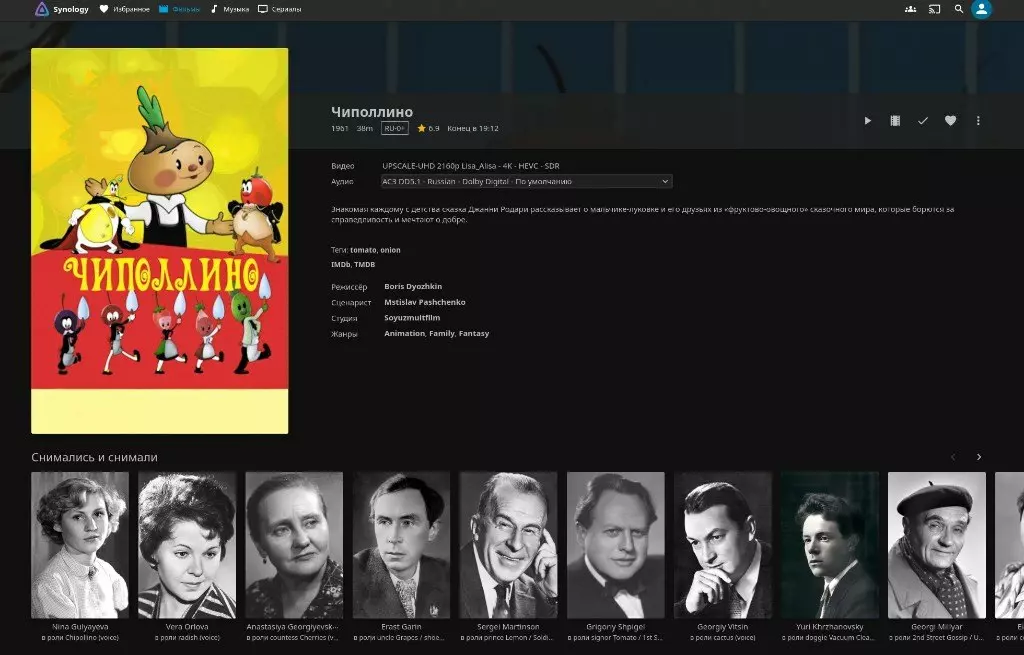Open the IMDb link
Image resolution: width=1024 pixels, height=655 pixels.
[x=340, y=264]
